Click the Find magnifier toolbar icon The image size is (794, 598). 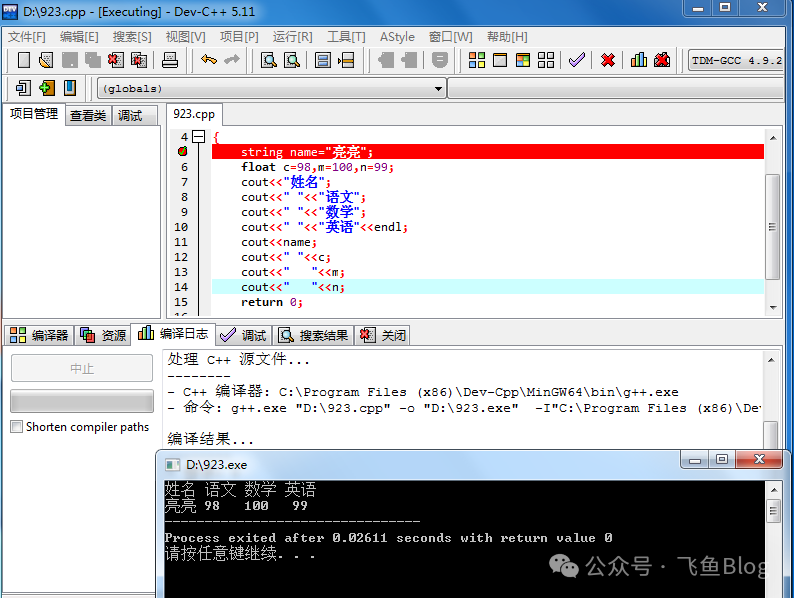(x=269, y=60)
